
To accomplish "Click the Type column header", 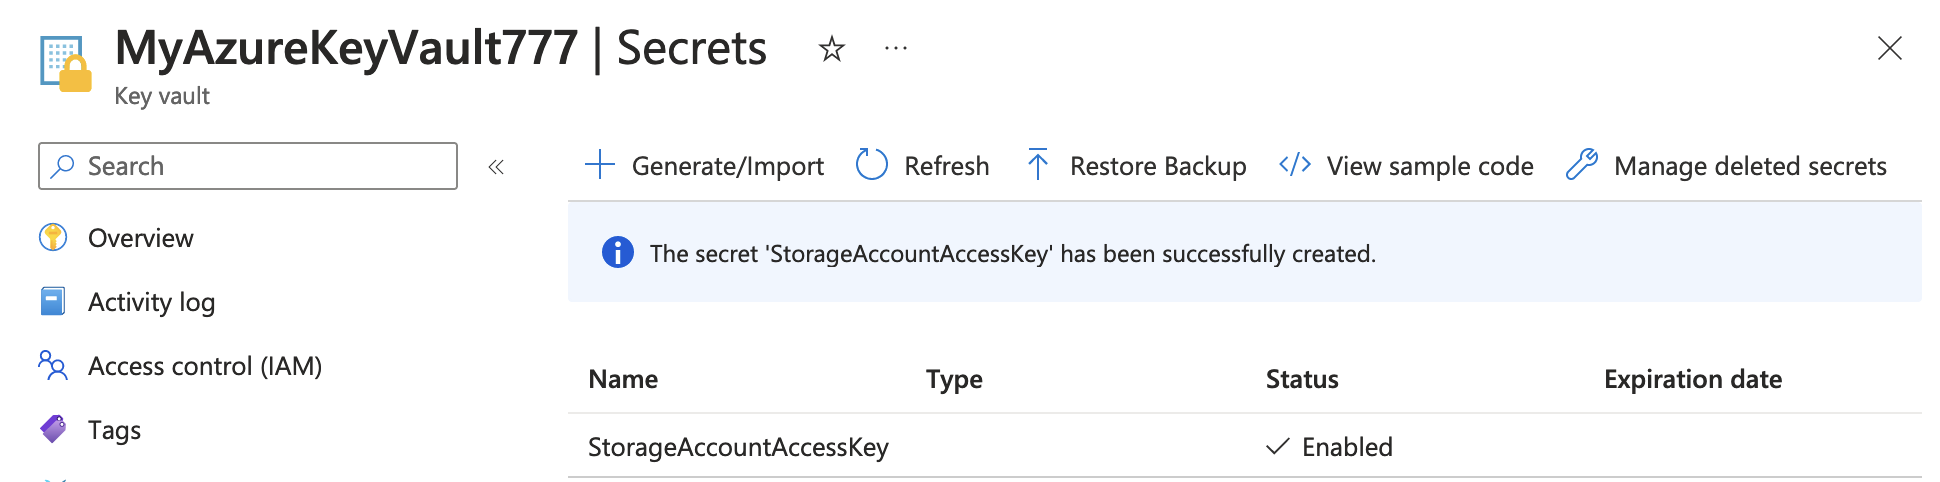I will tap(954, 379).
